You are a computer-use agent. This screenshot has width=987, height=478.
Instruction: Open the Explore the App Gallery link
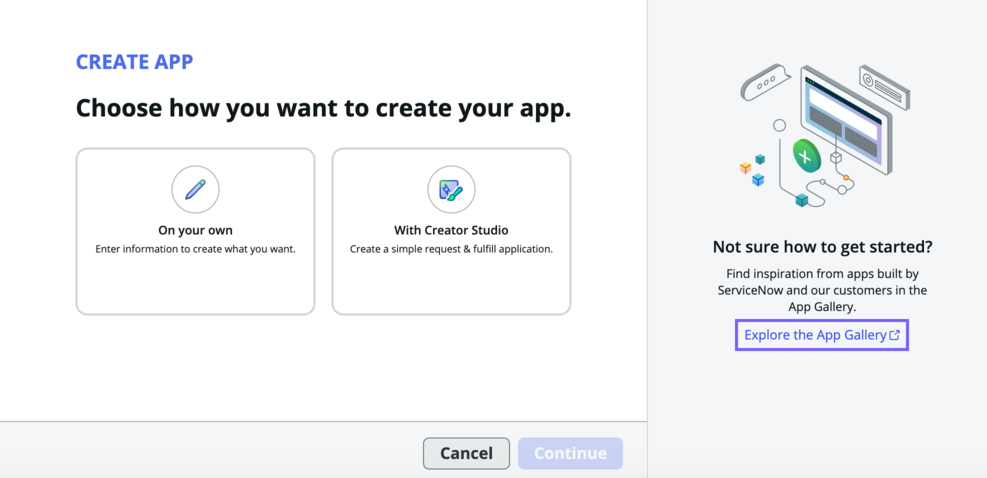(822, 335)
